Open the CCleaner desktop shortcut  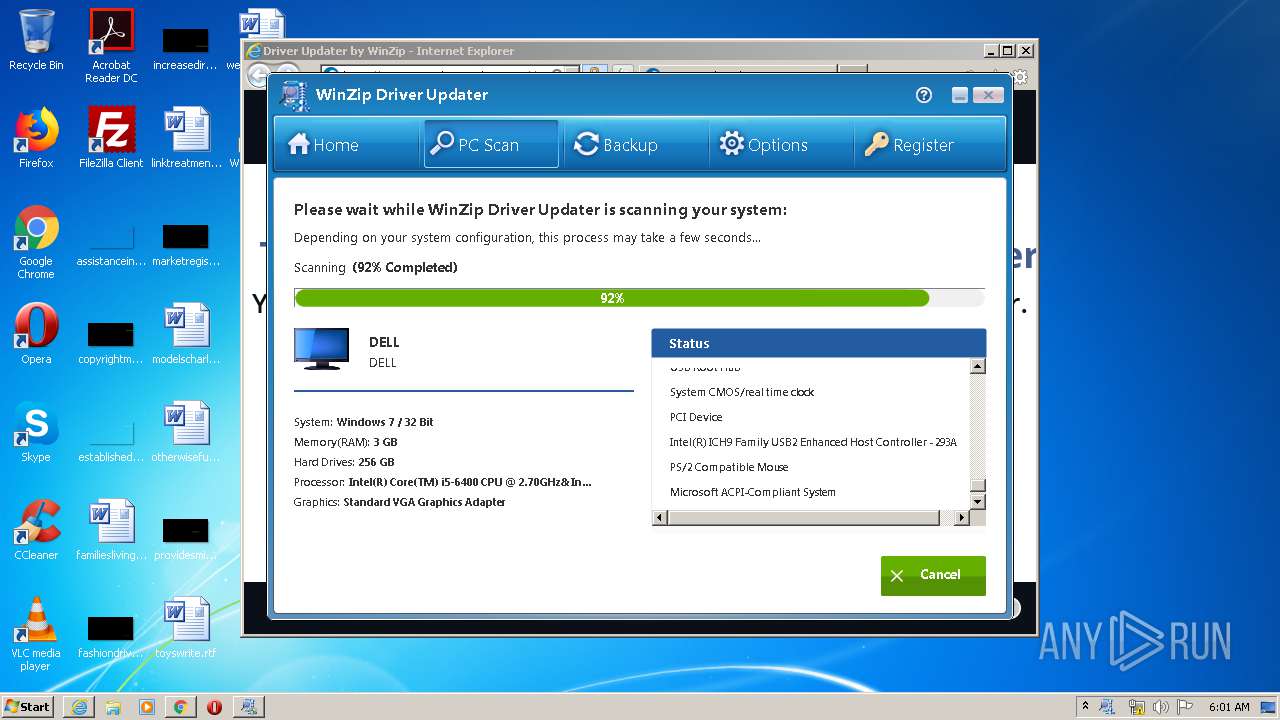pos(36,530)
